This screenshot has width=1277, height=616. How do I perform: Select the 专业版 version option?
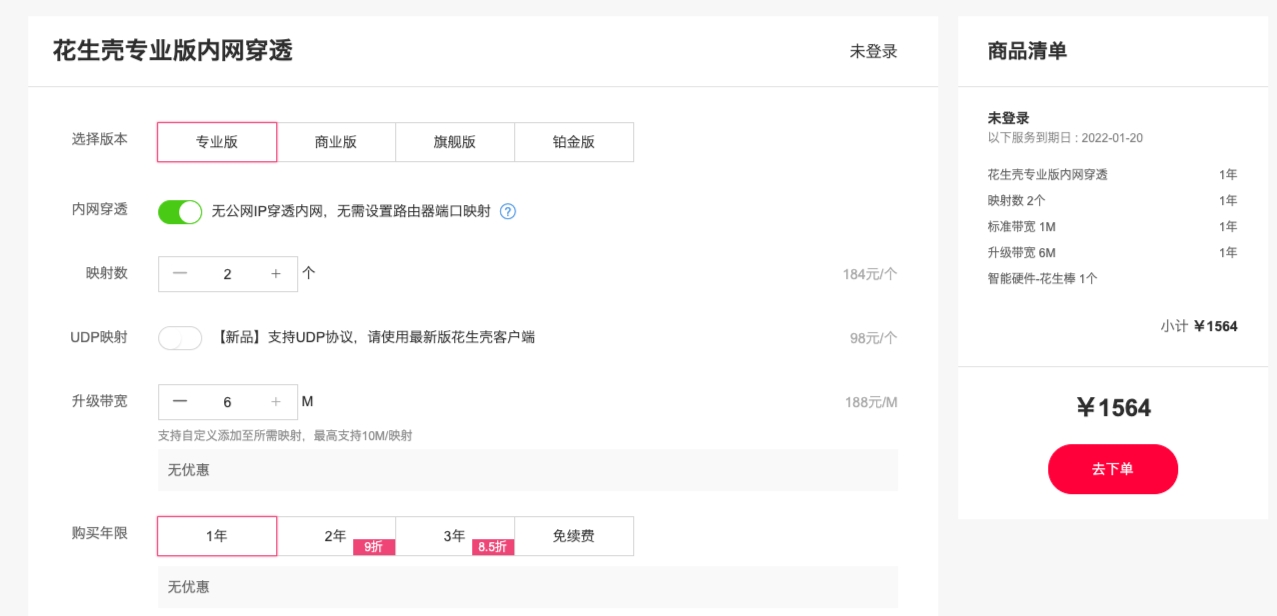(x=217, y=142)
